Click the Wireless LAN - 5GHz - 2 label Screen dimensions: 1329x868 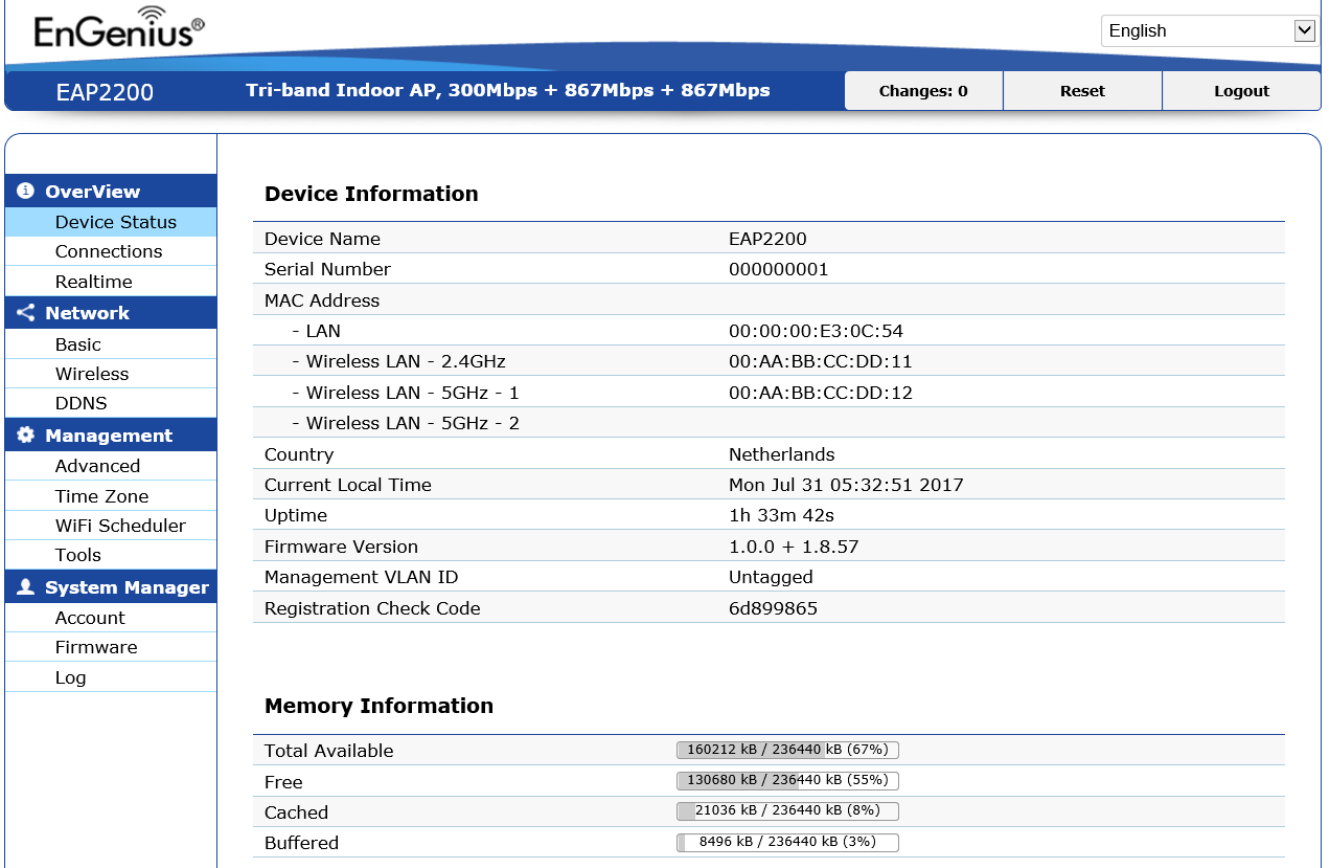pyautogui.click(x=405, y=423)
